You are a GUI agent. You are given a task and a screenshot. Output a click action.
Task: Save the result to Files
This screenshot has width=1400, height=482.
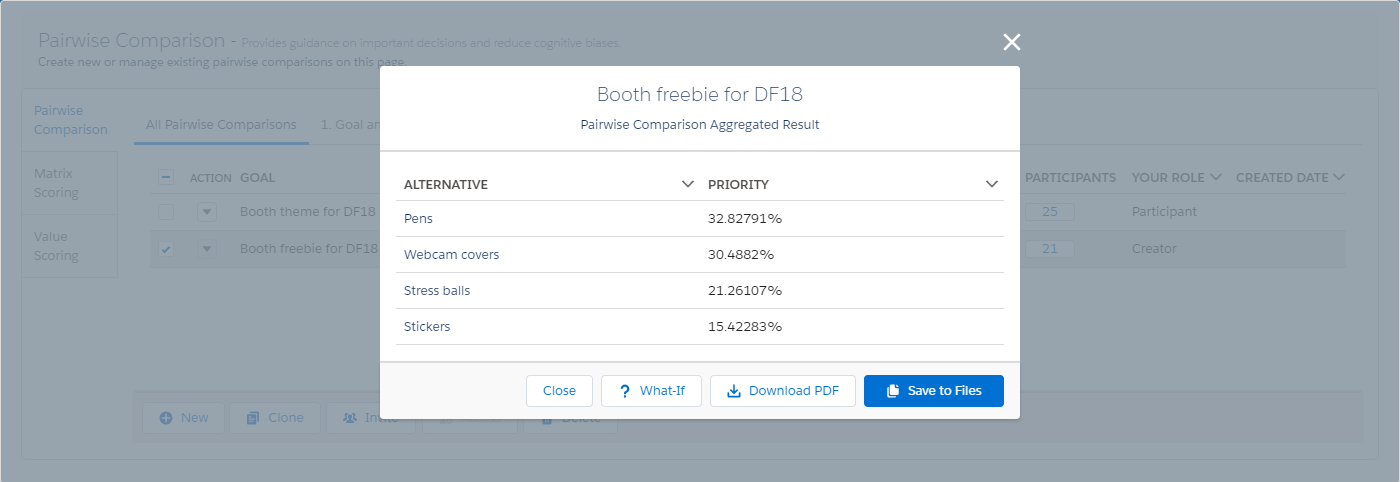coord(934,391)
